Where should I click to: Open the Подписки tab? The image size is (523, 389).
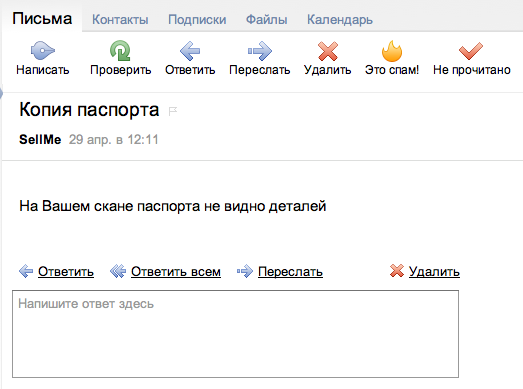tap(197, 20)
